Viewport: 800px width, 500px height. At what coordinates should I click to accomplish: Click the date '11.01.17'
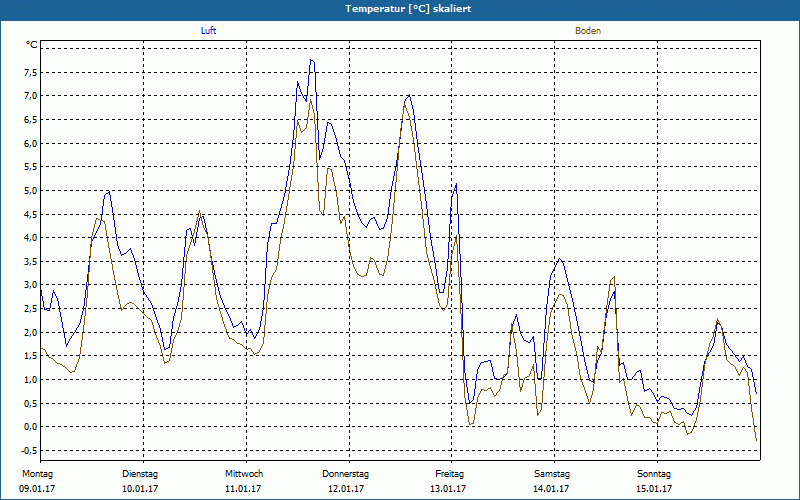(243, 489)
